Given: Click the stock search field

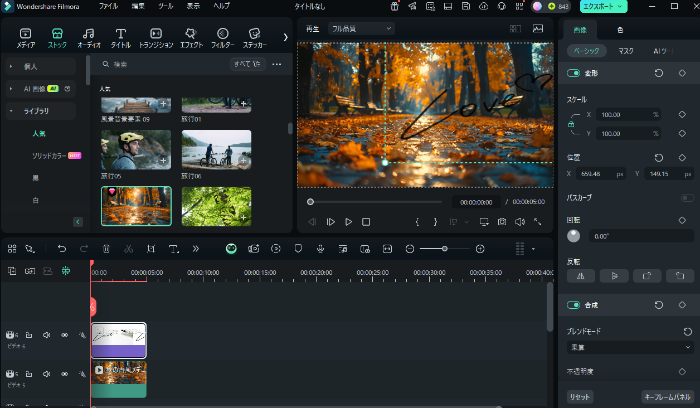Looking at the screenshot, I should [165, 64].
